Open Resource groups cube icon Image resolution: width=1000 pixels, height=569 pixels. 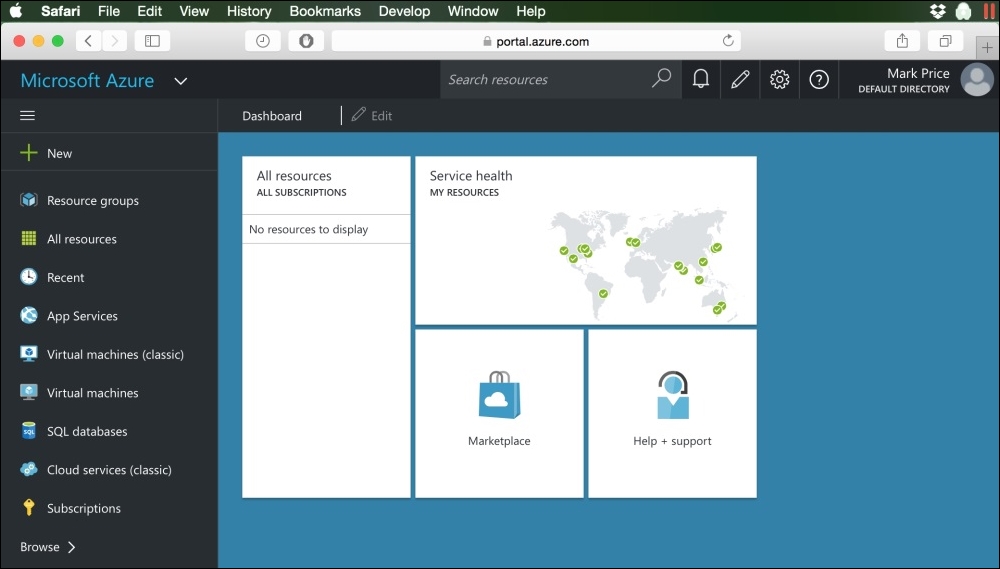tap(29, 200)
